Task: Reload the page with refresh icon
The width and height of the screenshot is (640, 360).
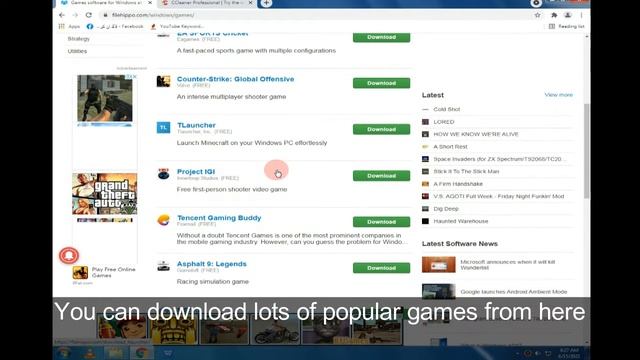Action: click(89, 15)
